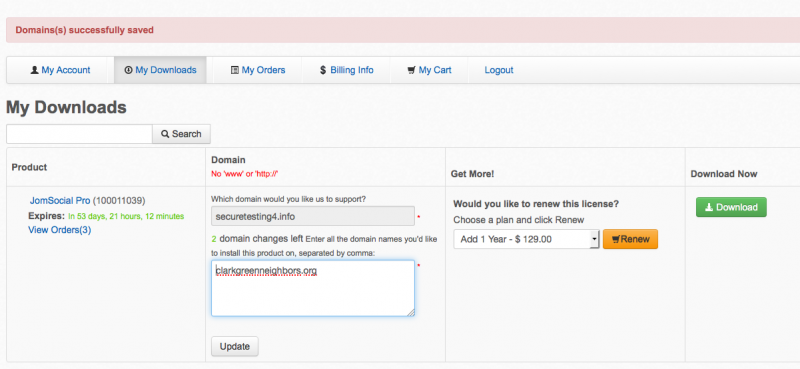Click Which domain would you like us to support?
This screenshot has height=369, width=800.
pos(288,199)
